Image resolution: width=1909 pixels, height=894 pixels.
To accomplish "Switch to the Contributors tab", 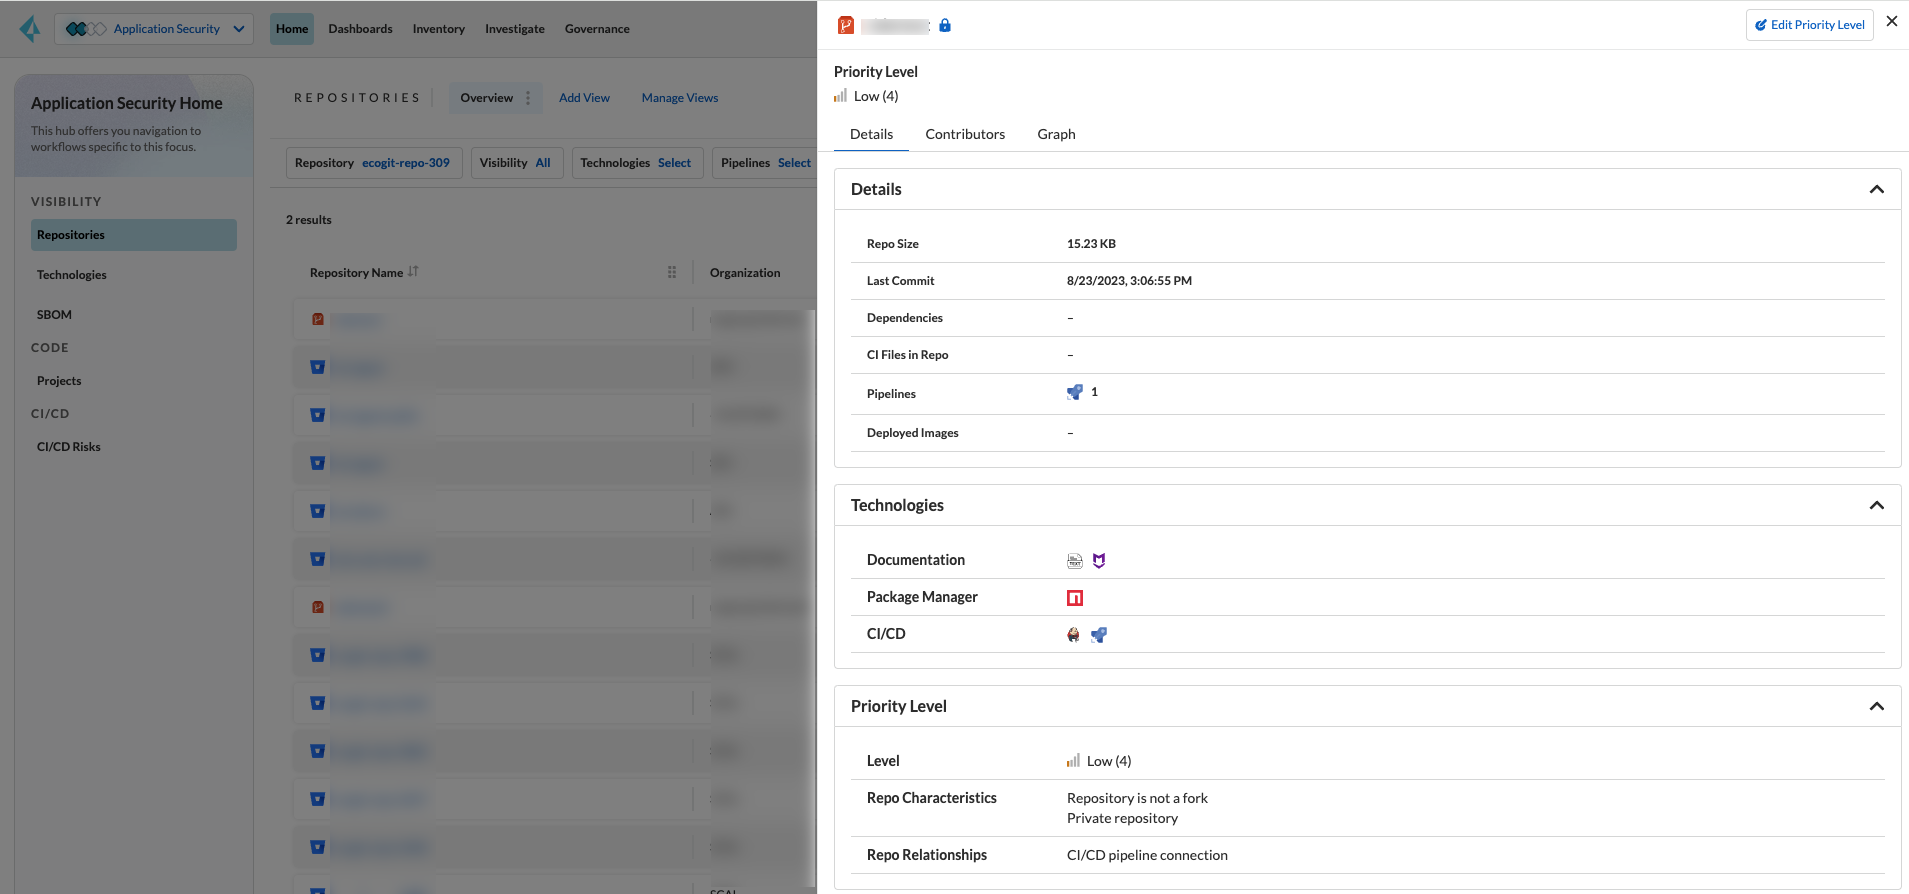I will [965, 134].
